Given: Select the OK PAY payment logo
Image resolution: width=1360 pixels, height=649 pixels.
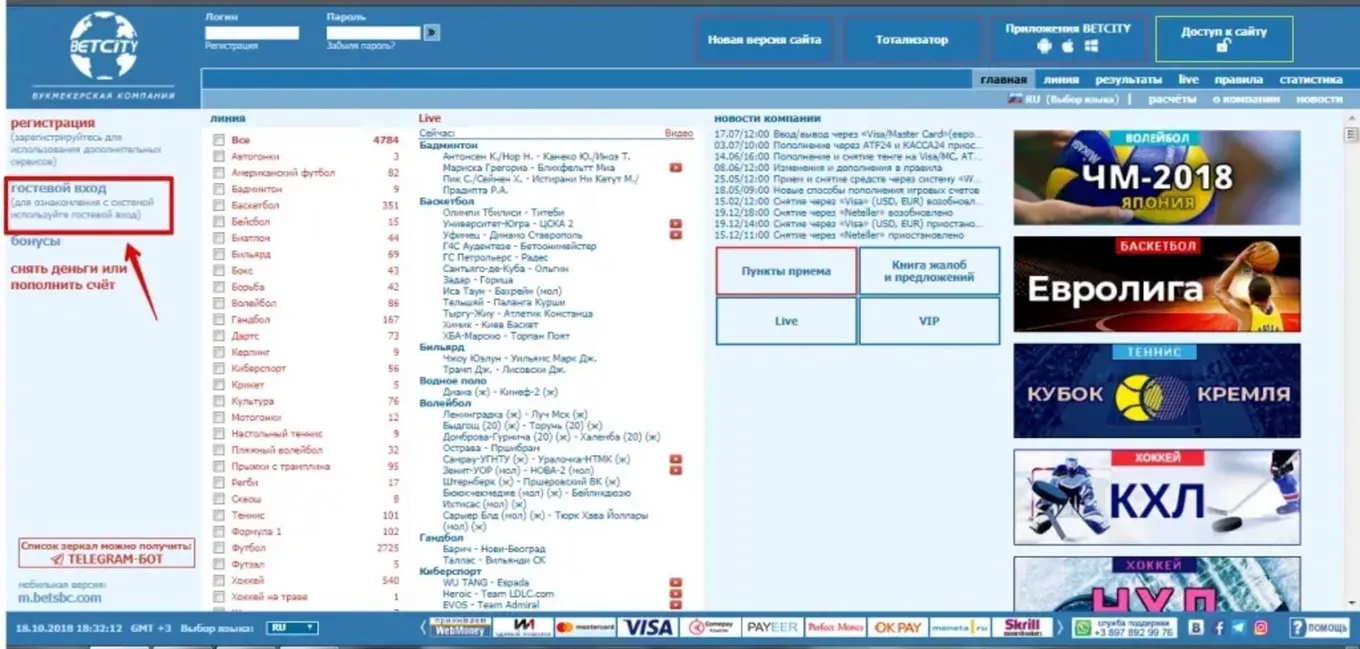Looking at the screenshot, I should [x=898, y=627].
